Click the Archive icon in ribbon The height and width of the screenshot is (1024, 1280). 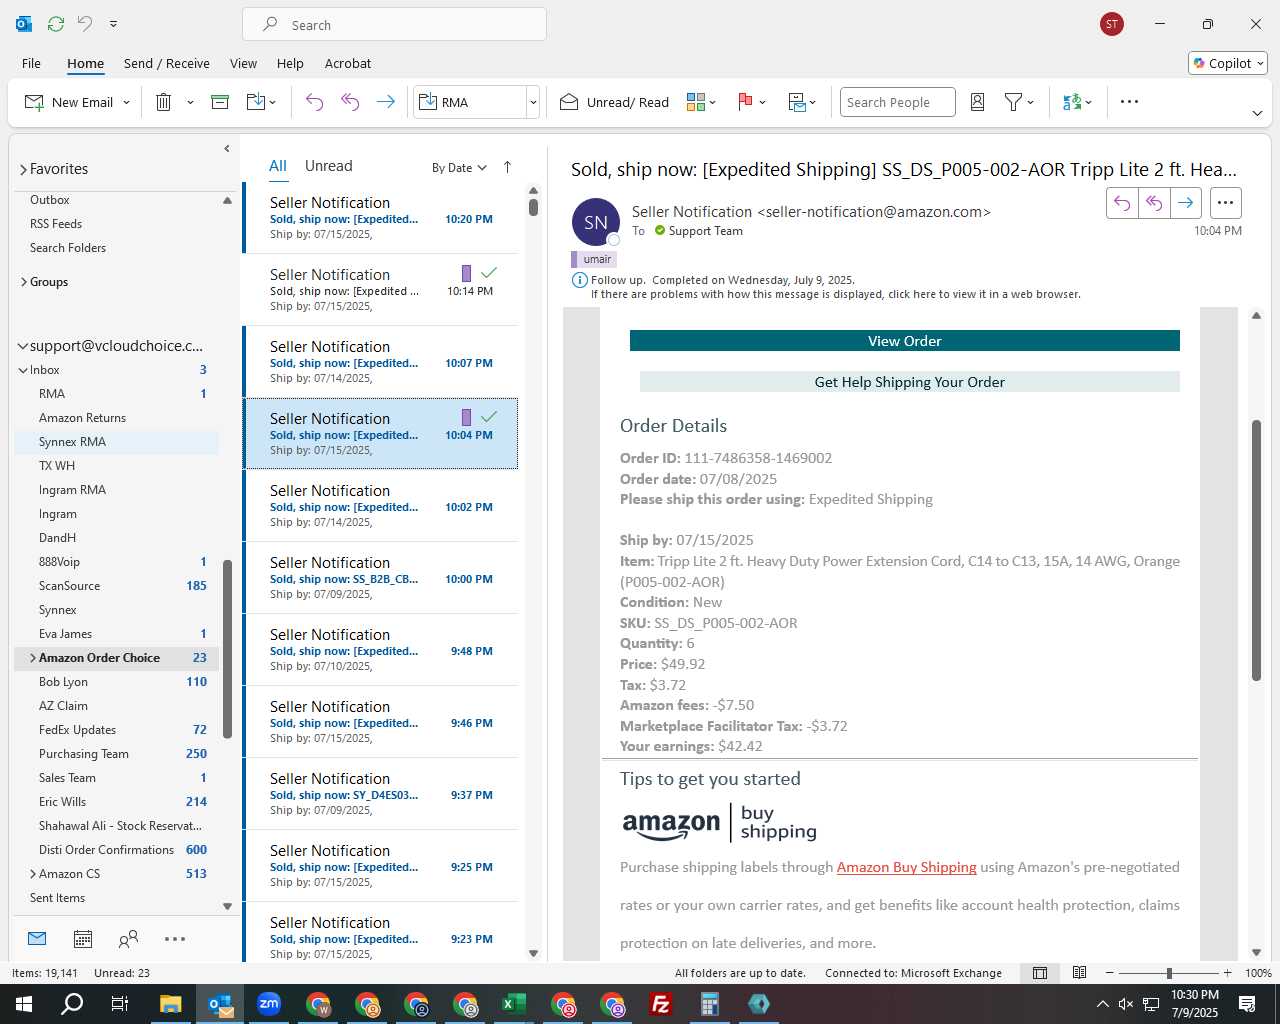(220, 102)
